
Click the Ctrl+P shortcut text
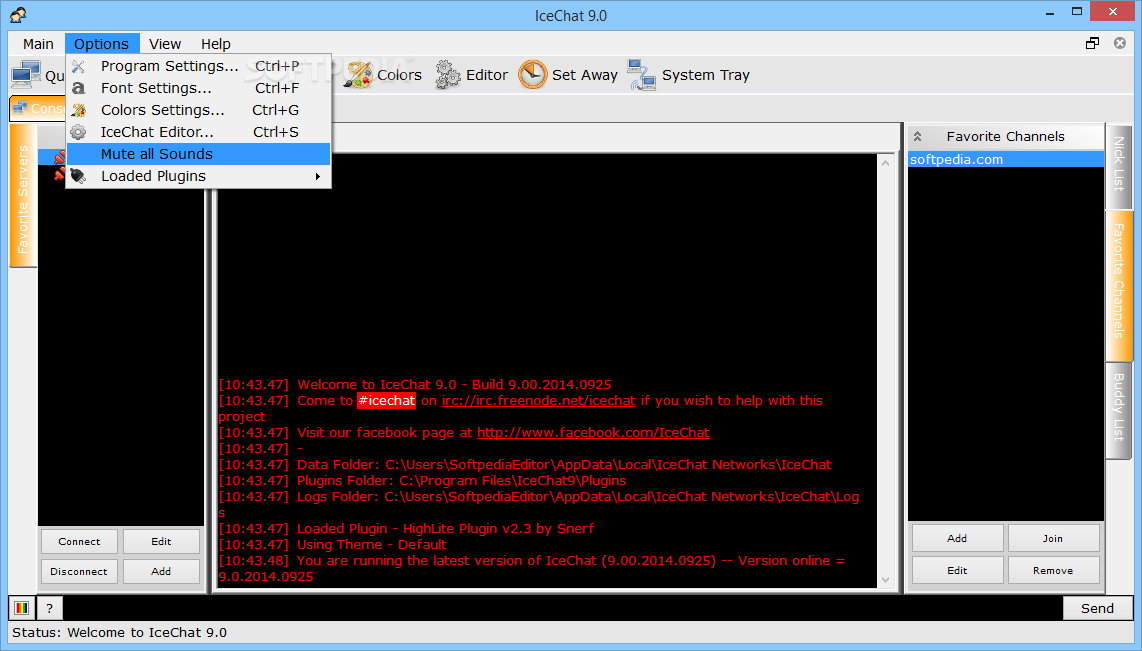pyautogui.click(x=277, y=66)
